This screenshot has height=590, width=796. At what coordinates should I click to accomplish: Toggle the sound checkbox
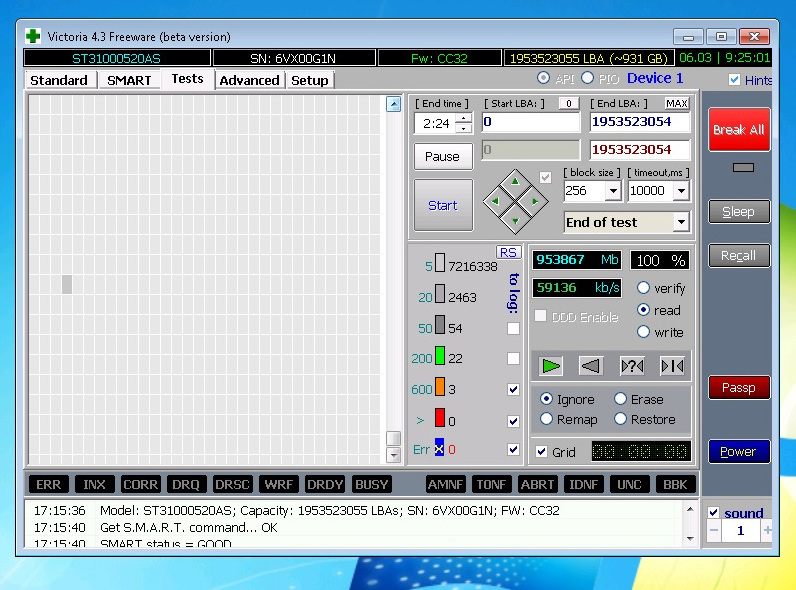(x=713, y=513)
